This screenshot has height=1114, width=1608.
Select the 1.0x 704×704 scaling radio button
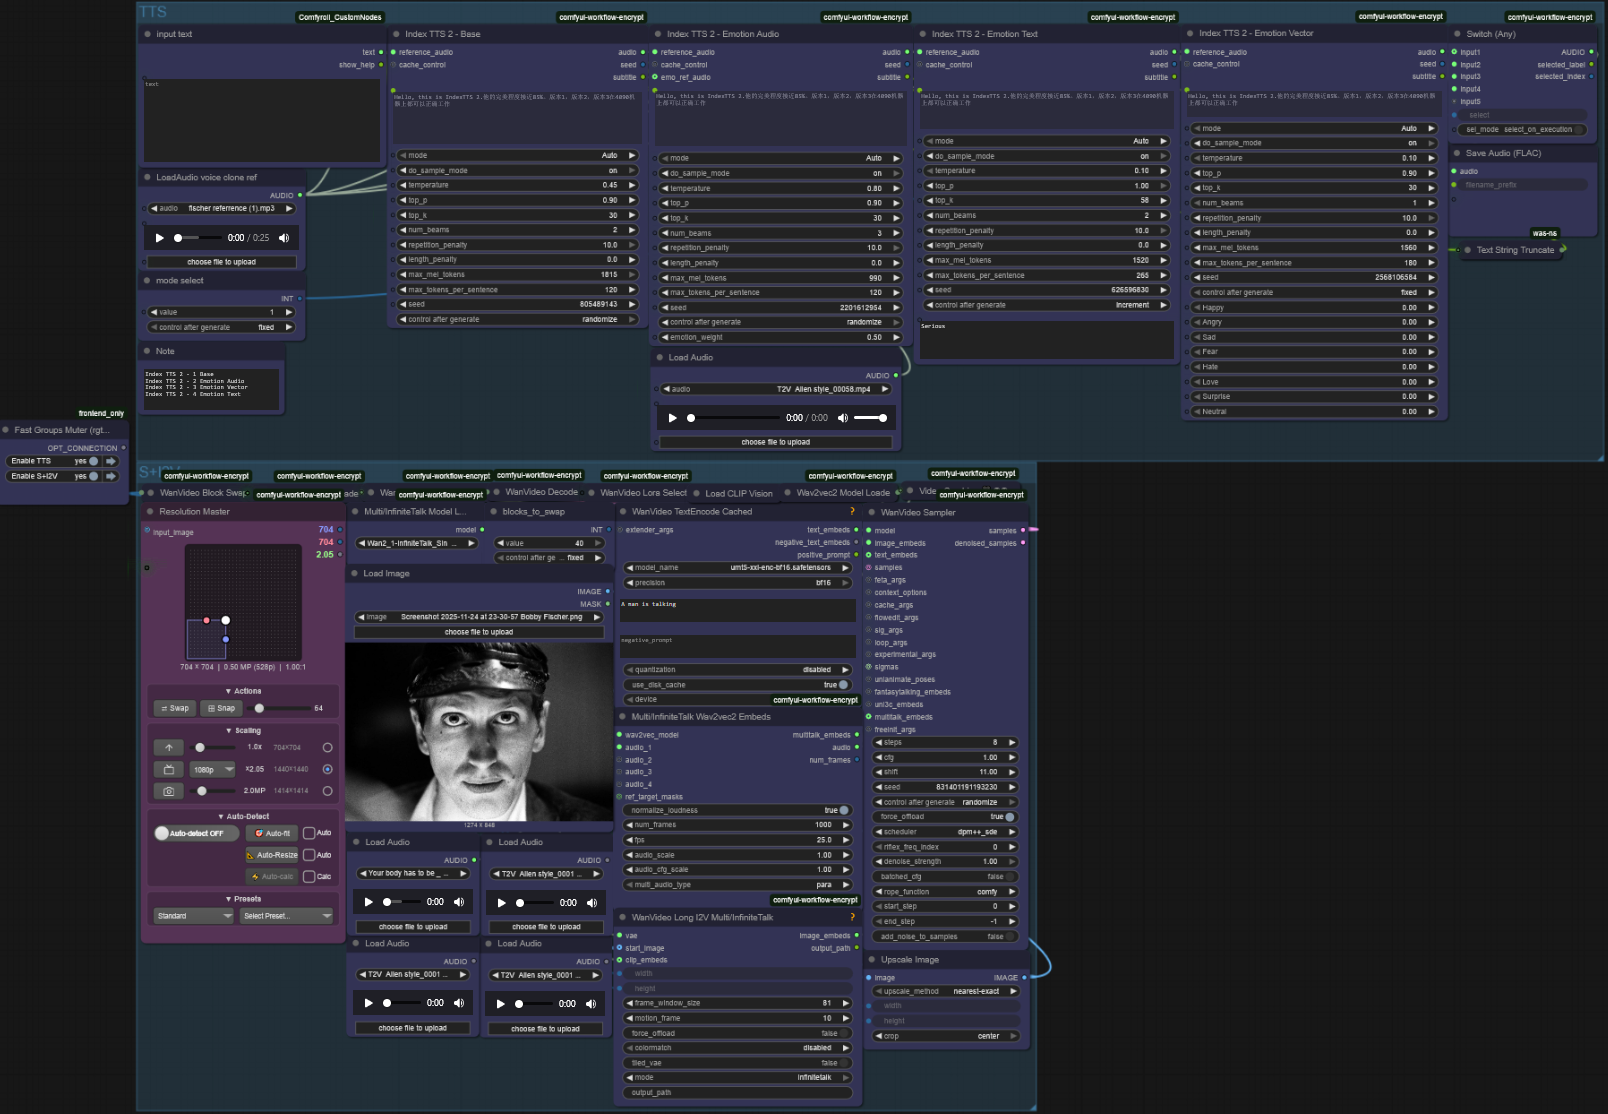coord(327,748)
